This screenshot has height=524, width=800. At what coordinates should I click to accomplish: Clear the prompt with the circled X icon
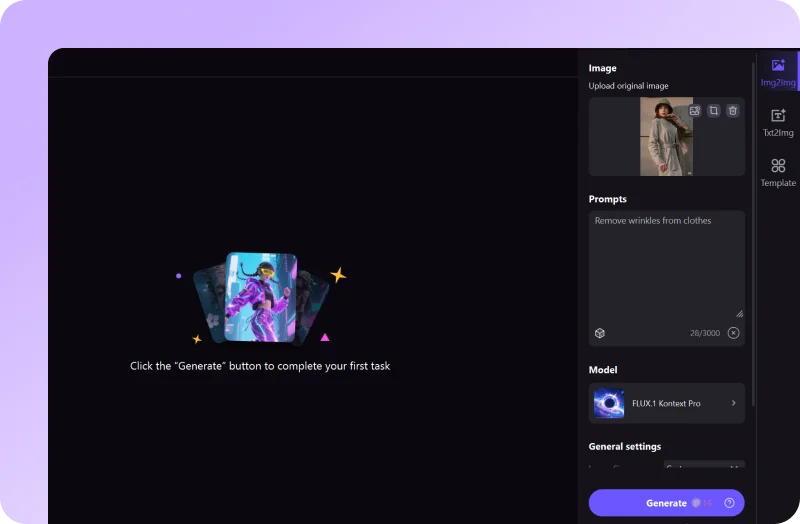click(x=733, y=333)
